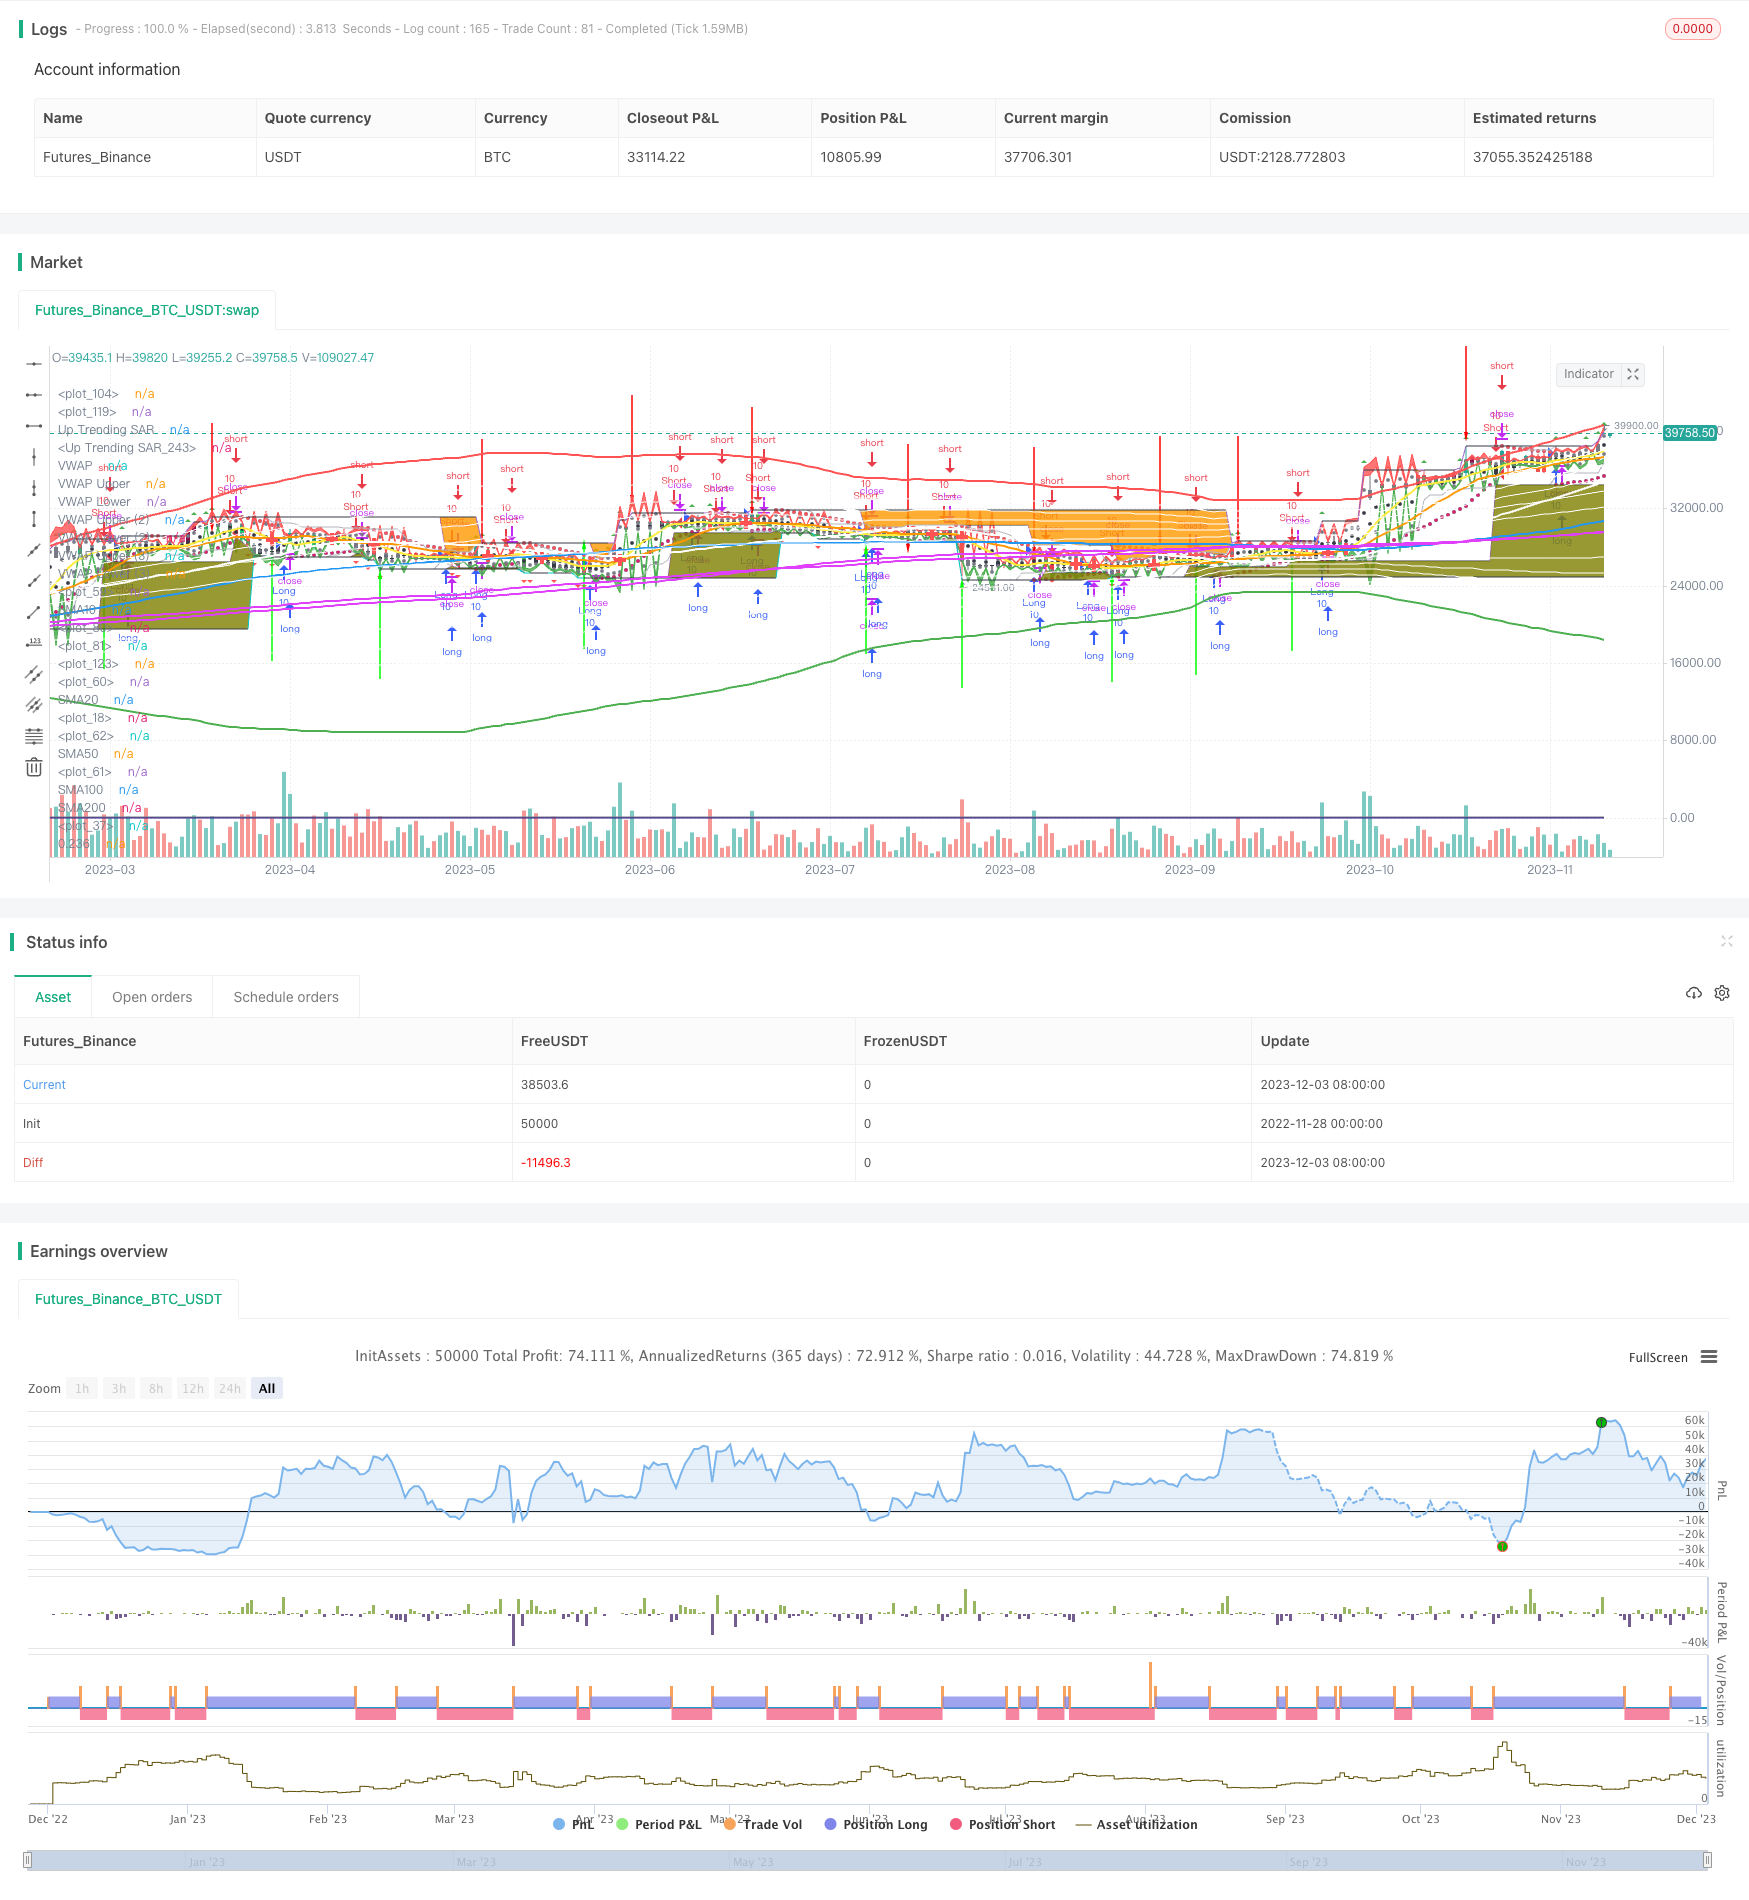Collapse the Status info panel
Screen dimensions: 1749x1900
point(1726,941)
